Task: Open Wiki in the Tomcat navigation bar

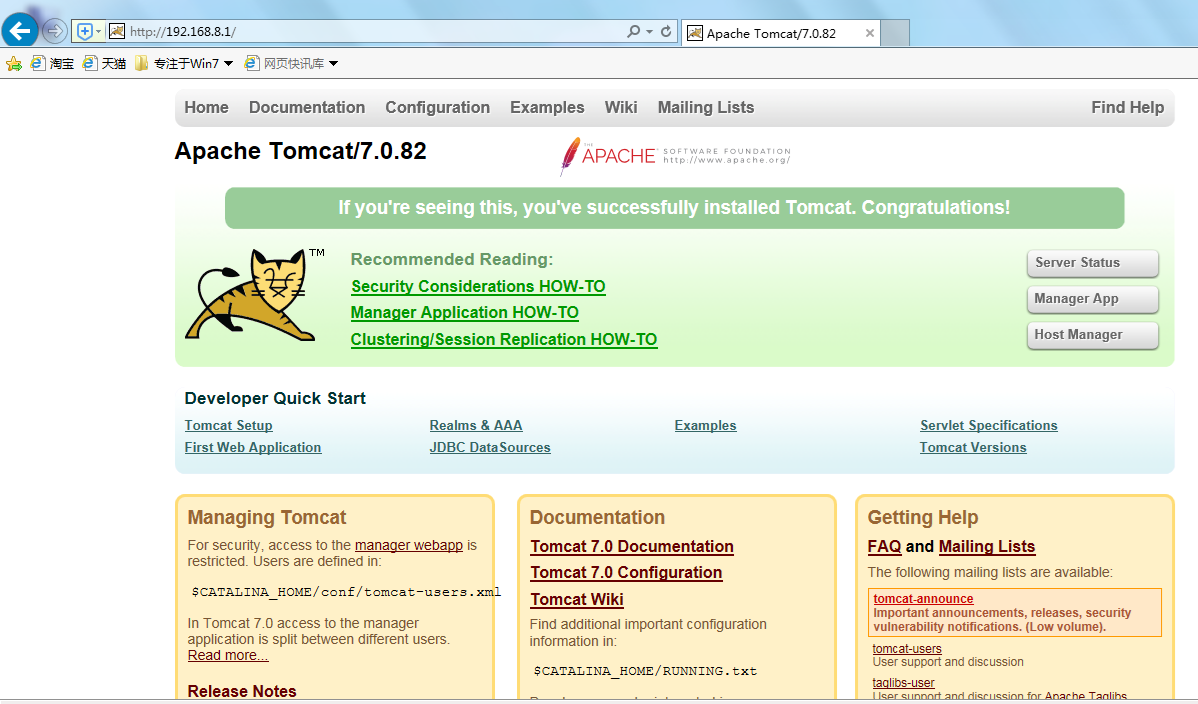Action: (621, 108)
